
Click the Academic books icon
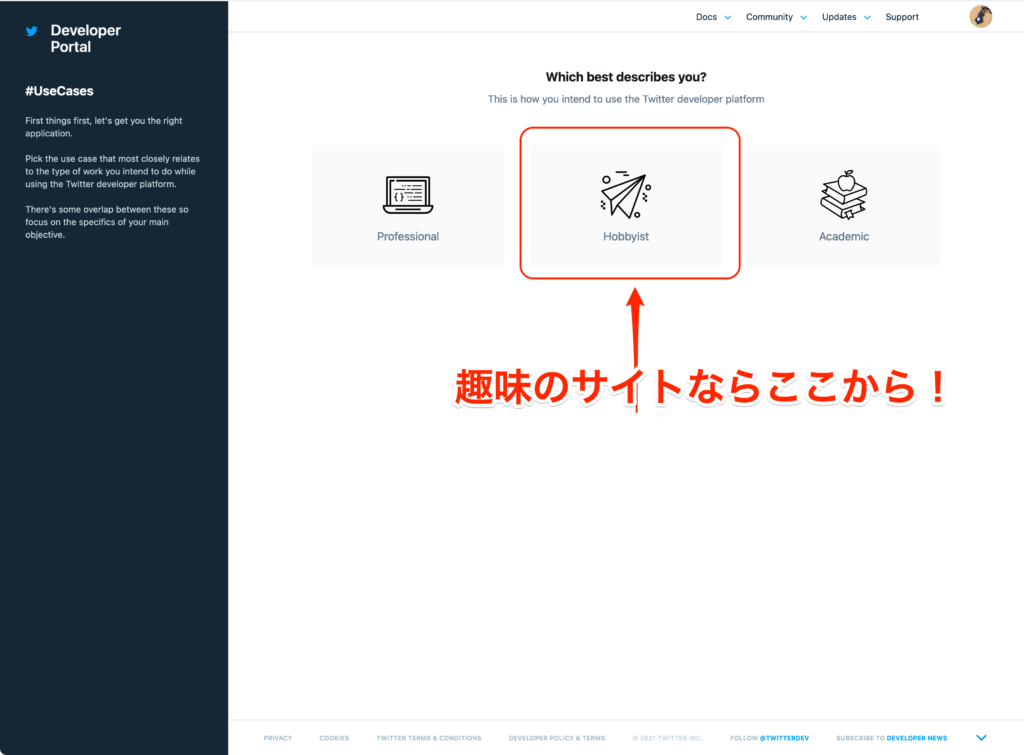click(x=844, y=195)
